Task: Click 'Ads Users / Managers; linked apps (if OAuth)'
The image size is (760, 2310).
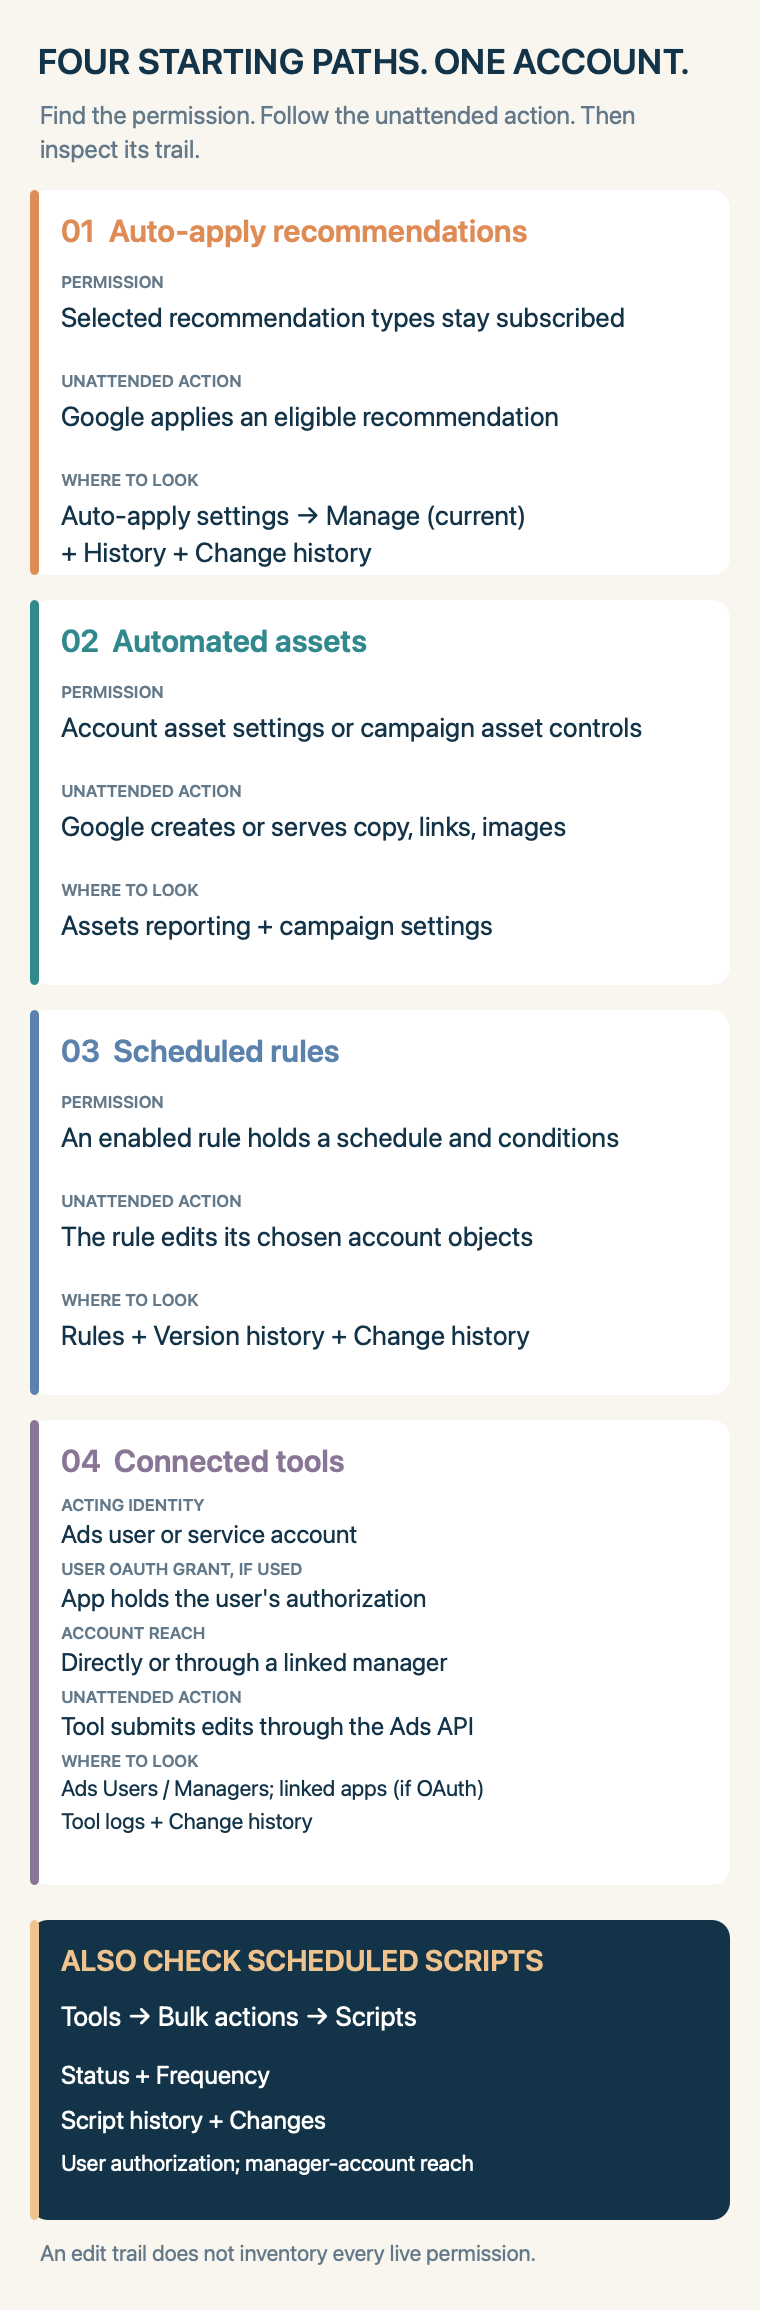Action: [272, 1788]
